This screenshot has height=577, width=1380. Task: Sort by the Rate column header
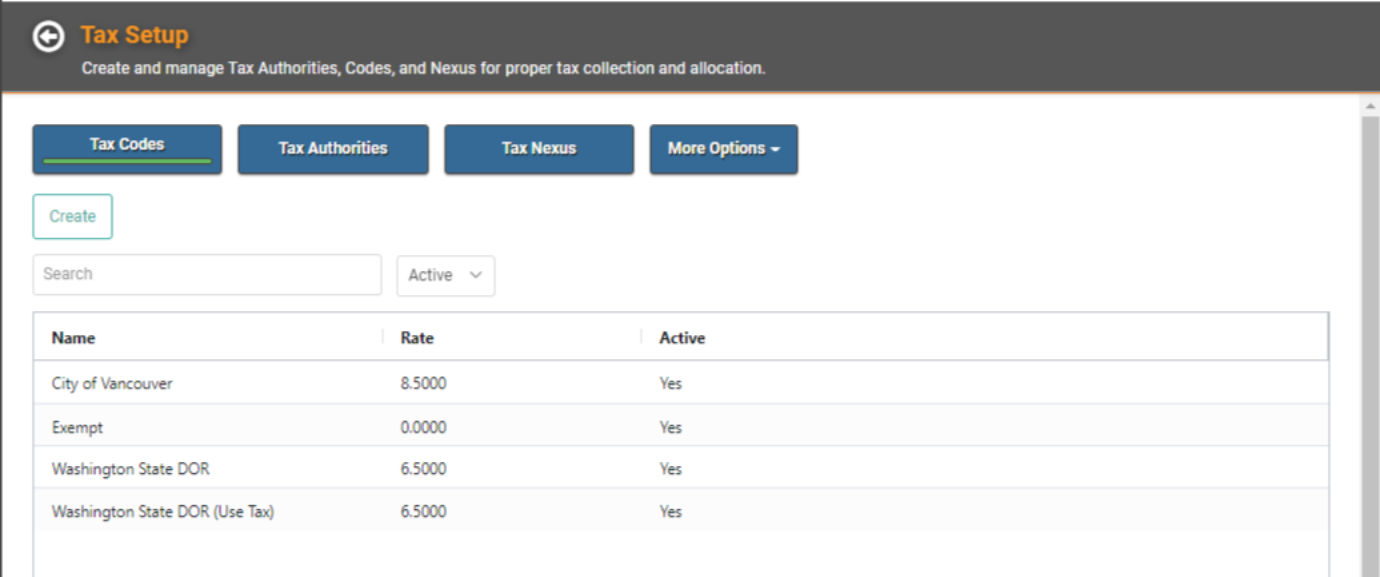417,338
